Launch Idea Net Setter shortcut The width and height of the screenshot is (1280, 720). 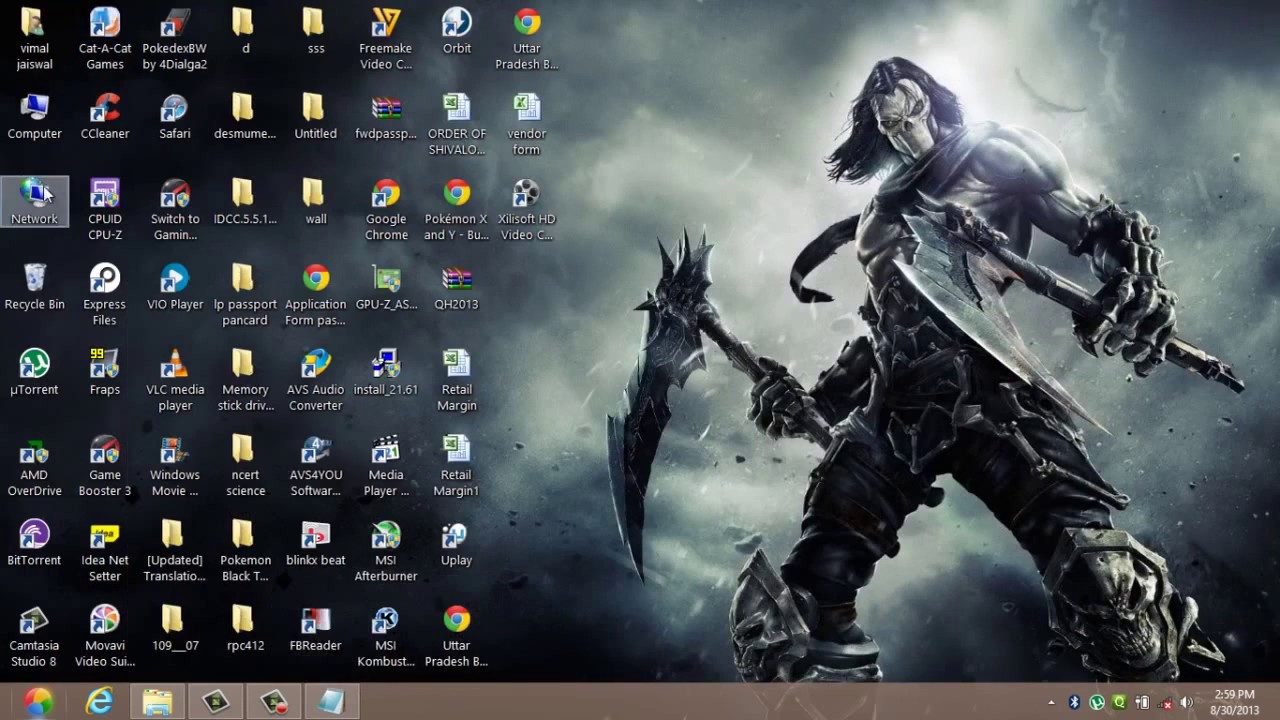pyautogui.click(x=105, y=552)
